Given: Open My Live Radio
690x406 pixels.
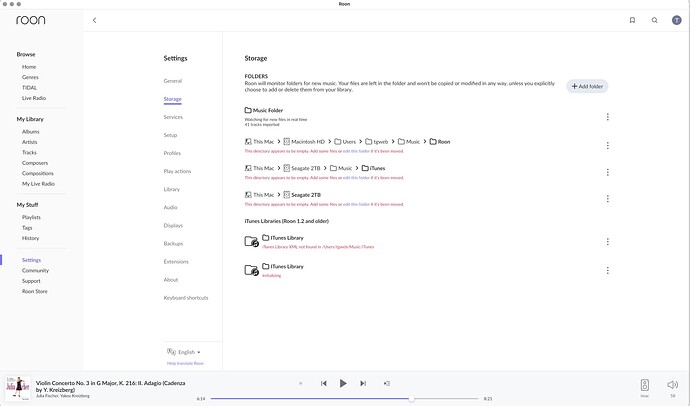Looking at the screenshot, I should click(x=38, y=184).
